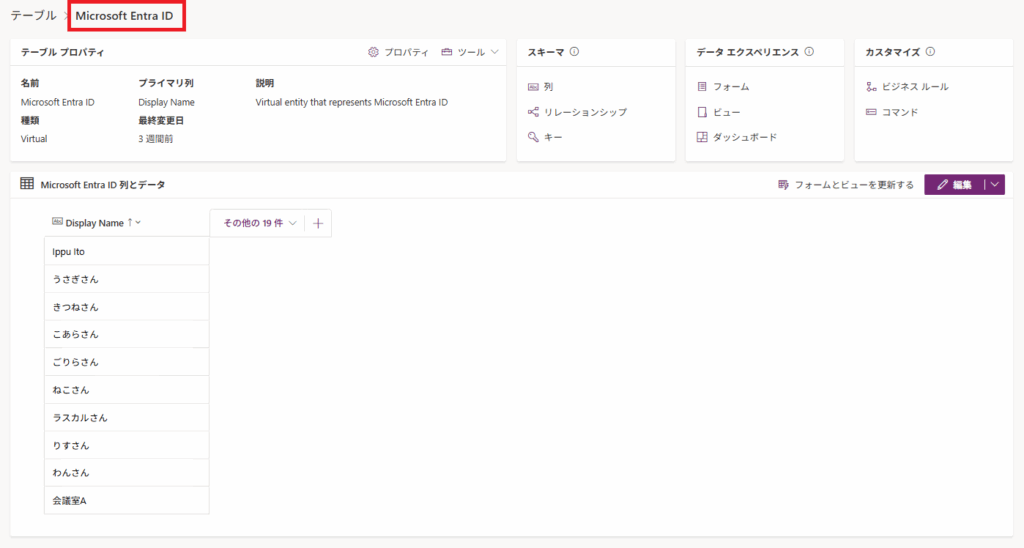
Task: Select the わんさん row
Action: point(127,473)
